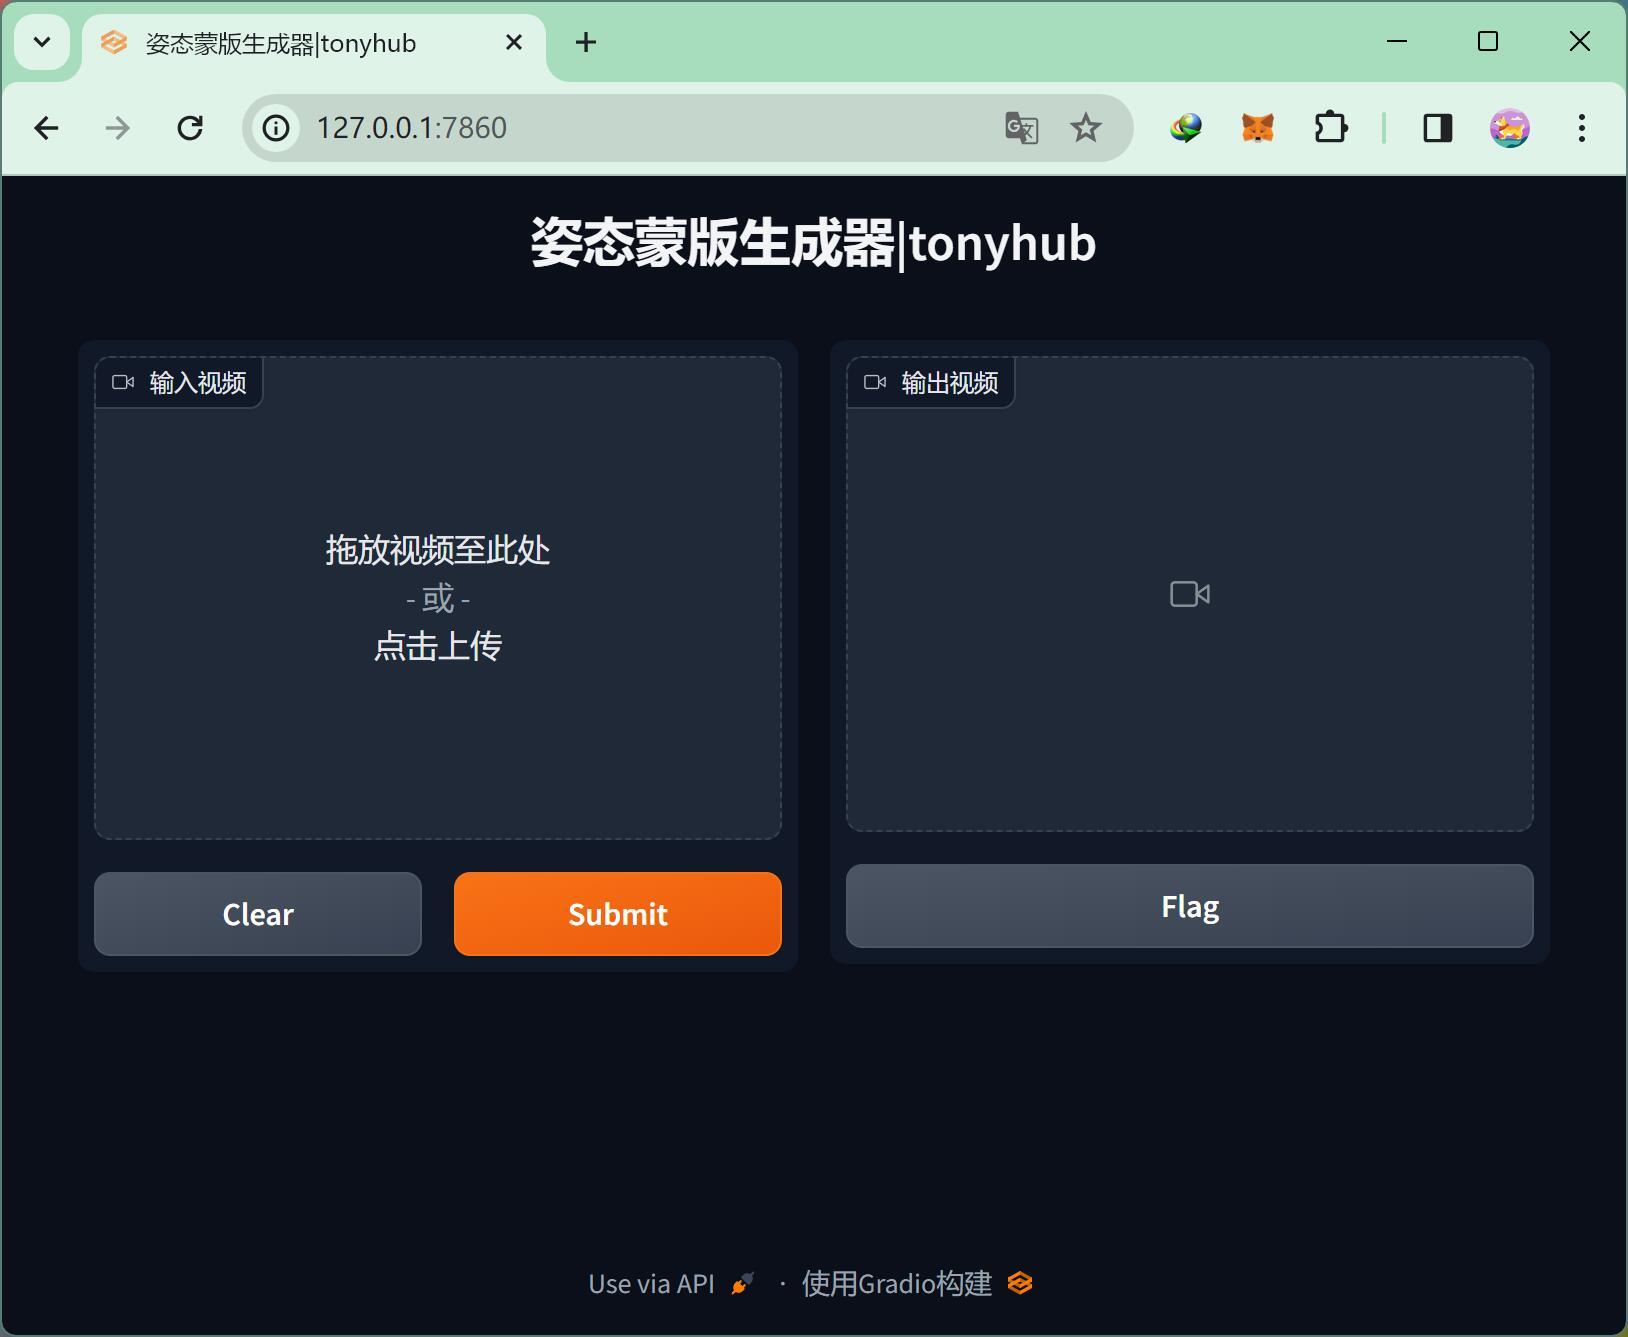The height and width of the screenshot is (1337, 1628).
Task: Click the translate page icon
Action: pyautogui.click(x=1021, y=128)
